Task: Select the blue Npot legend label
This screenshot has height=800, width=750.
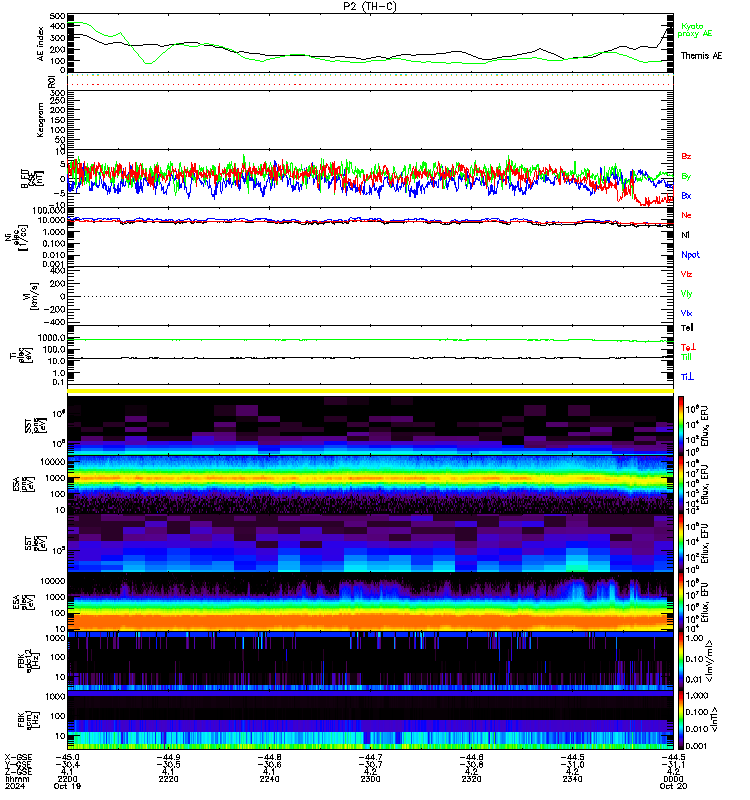Action: click(690, 255)
